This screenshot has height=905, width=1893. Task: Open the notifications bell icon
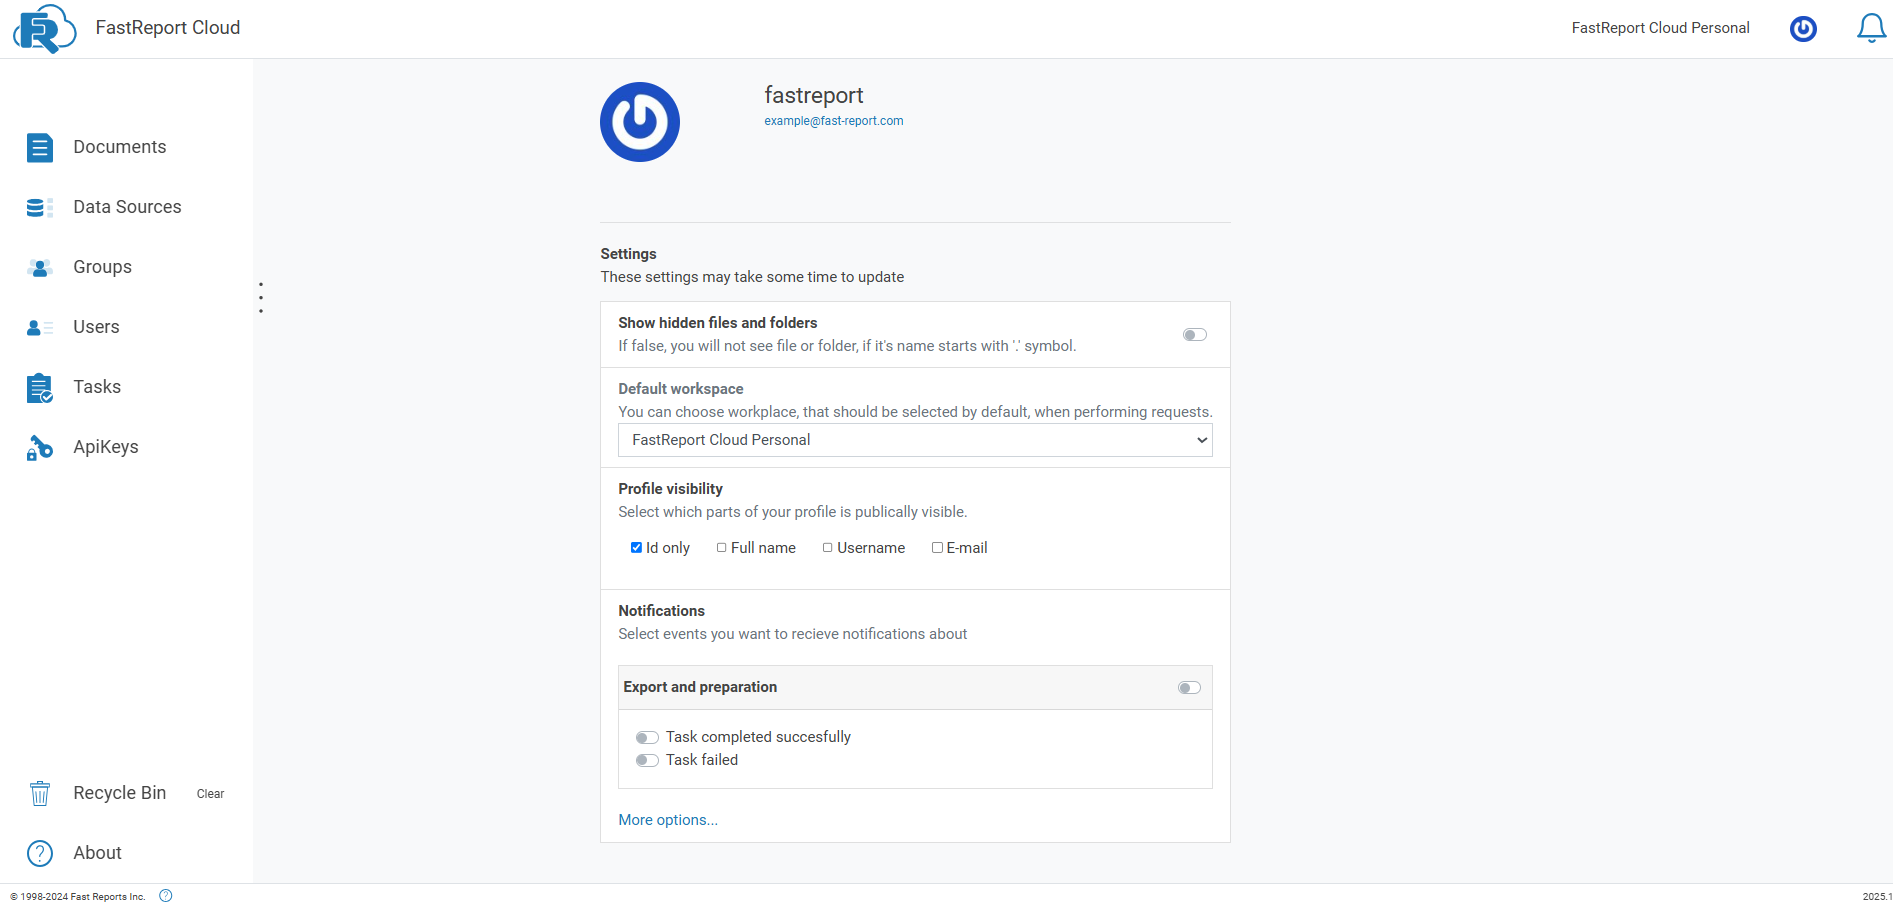(x=1871, y=28)
